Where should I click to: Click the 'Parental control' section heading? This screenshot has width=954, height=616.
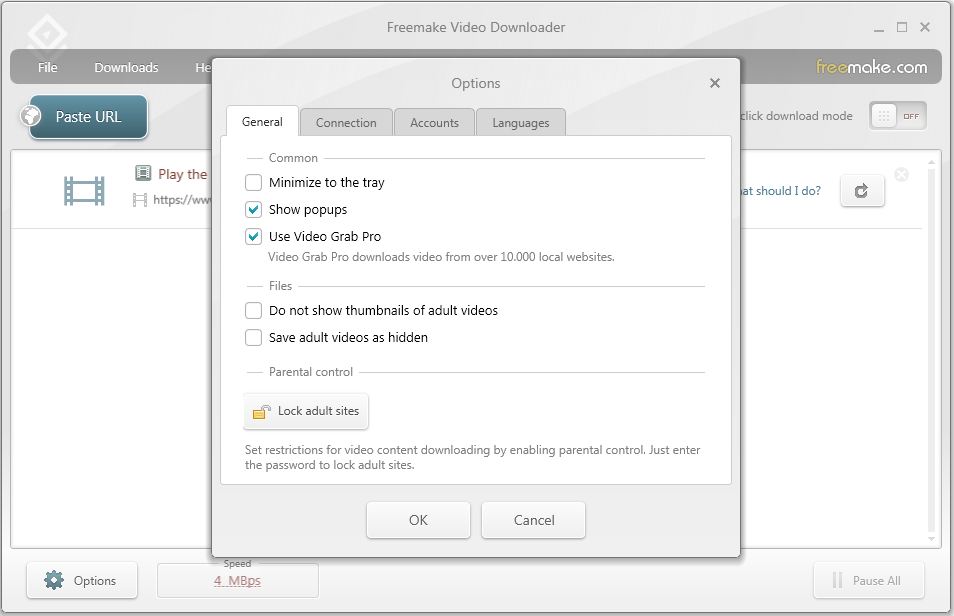pos(311,372)
